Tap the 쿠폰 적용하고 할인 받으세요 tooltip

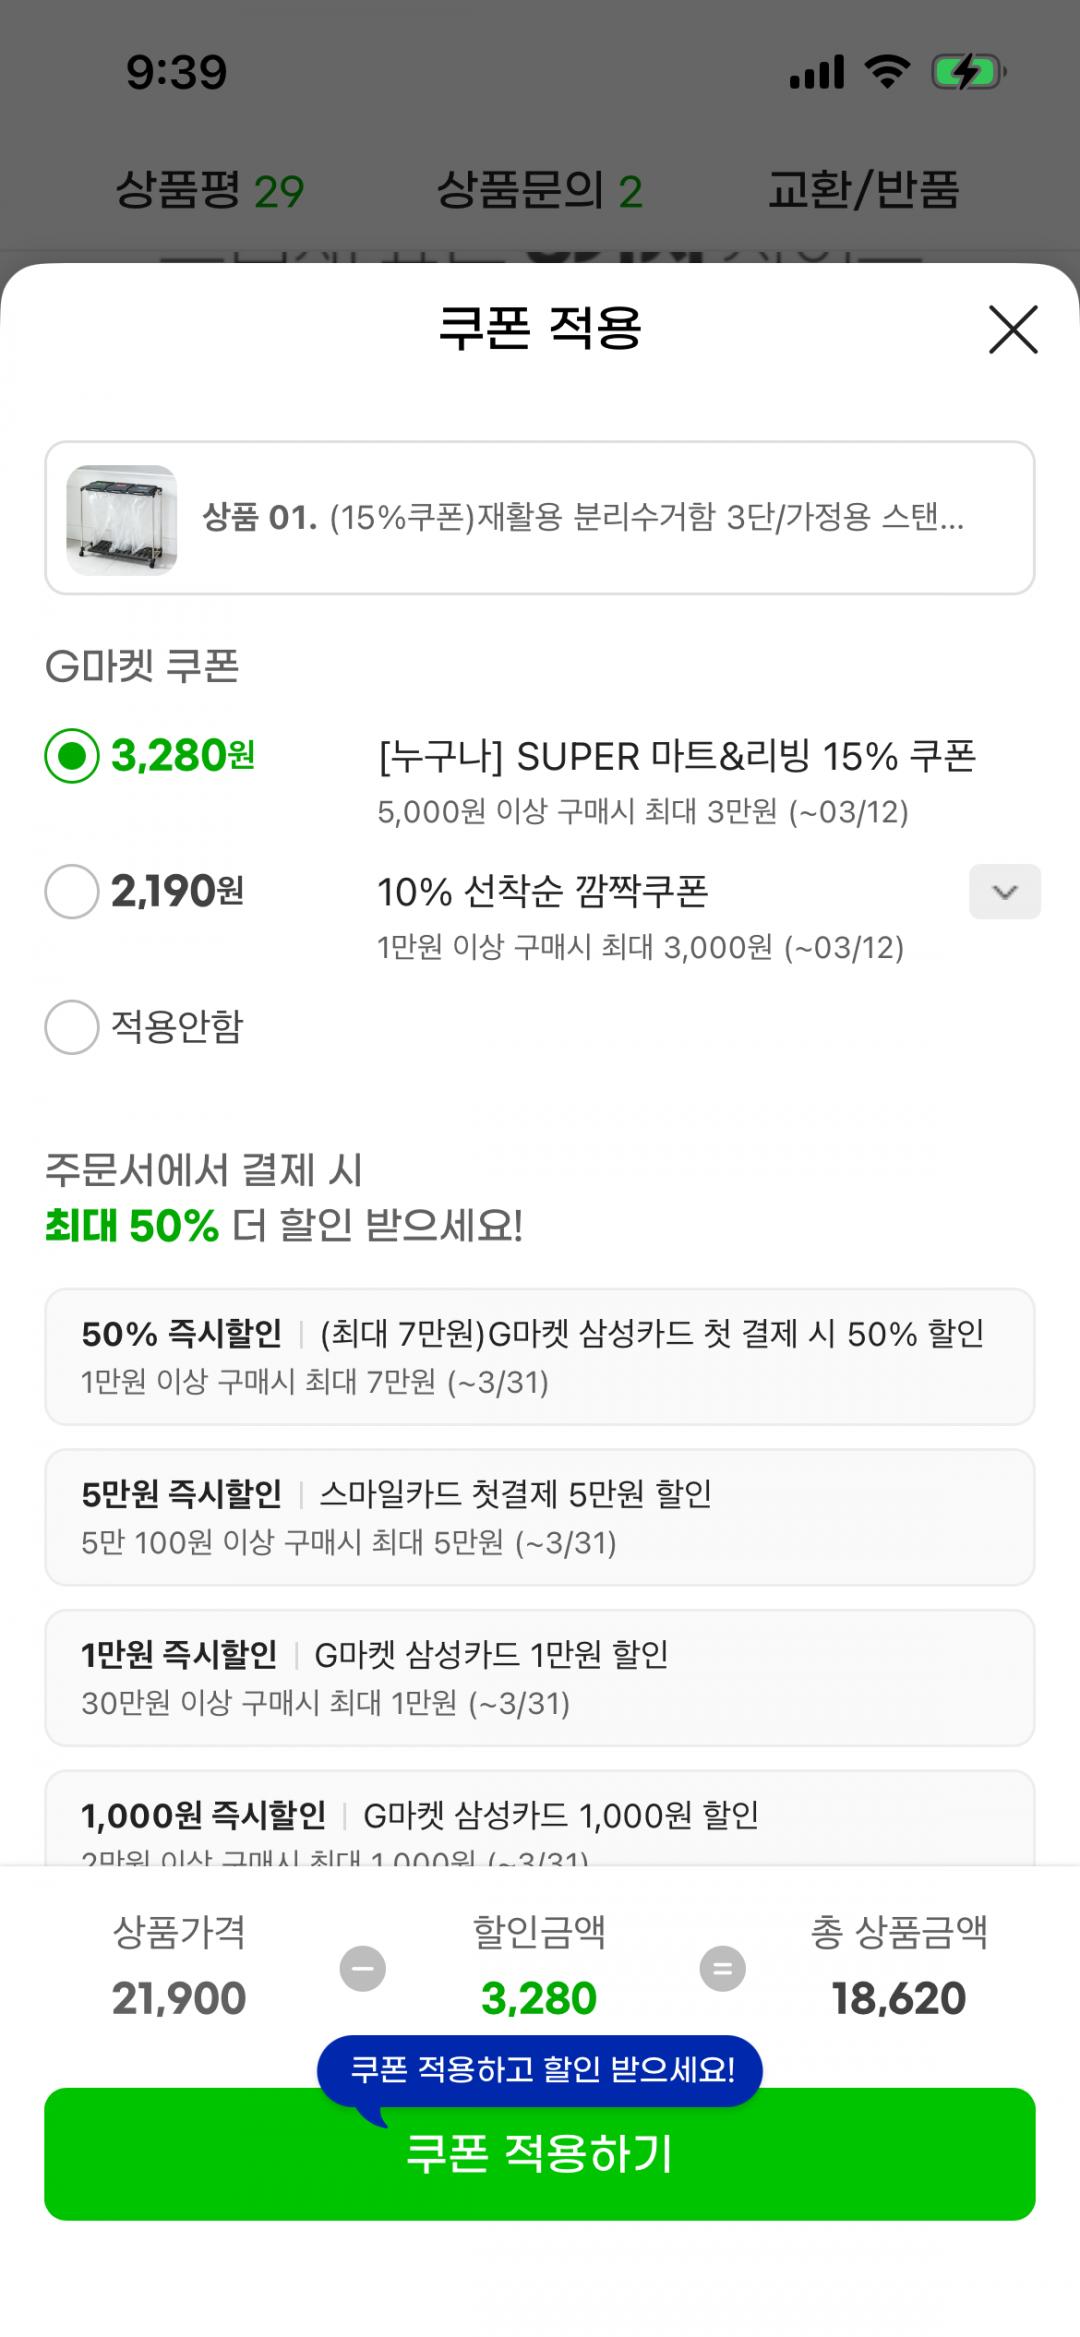pos(540,2069)
